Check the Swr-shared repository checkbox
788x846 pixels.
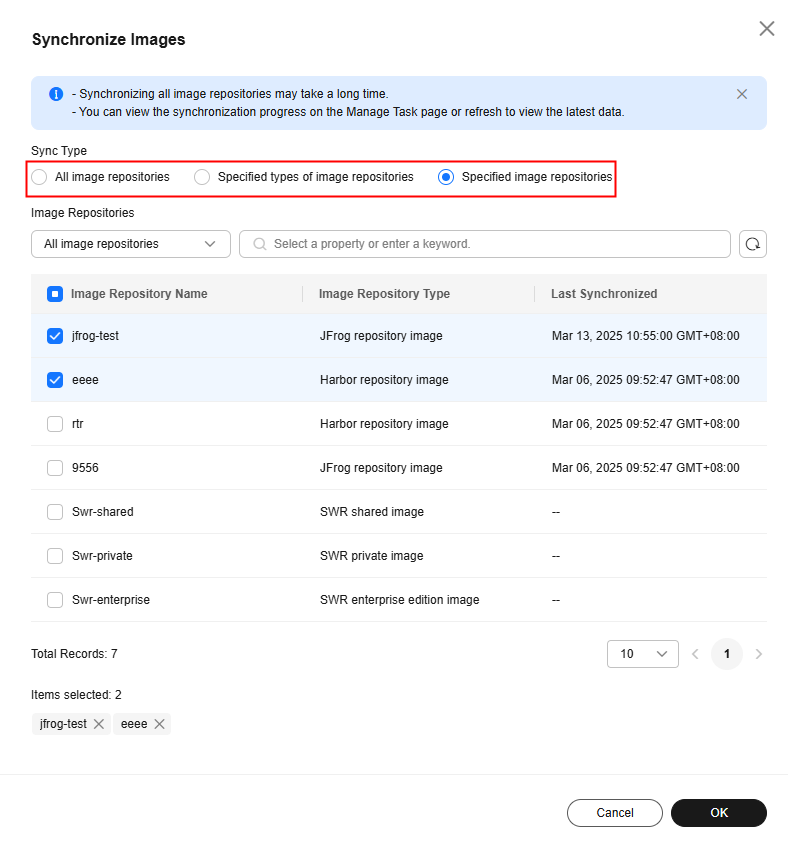pyautogui.click(x=55, y=511)
